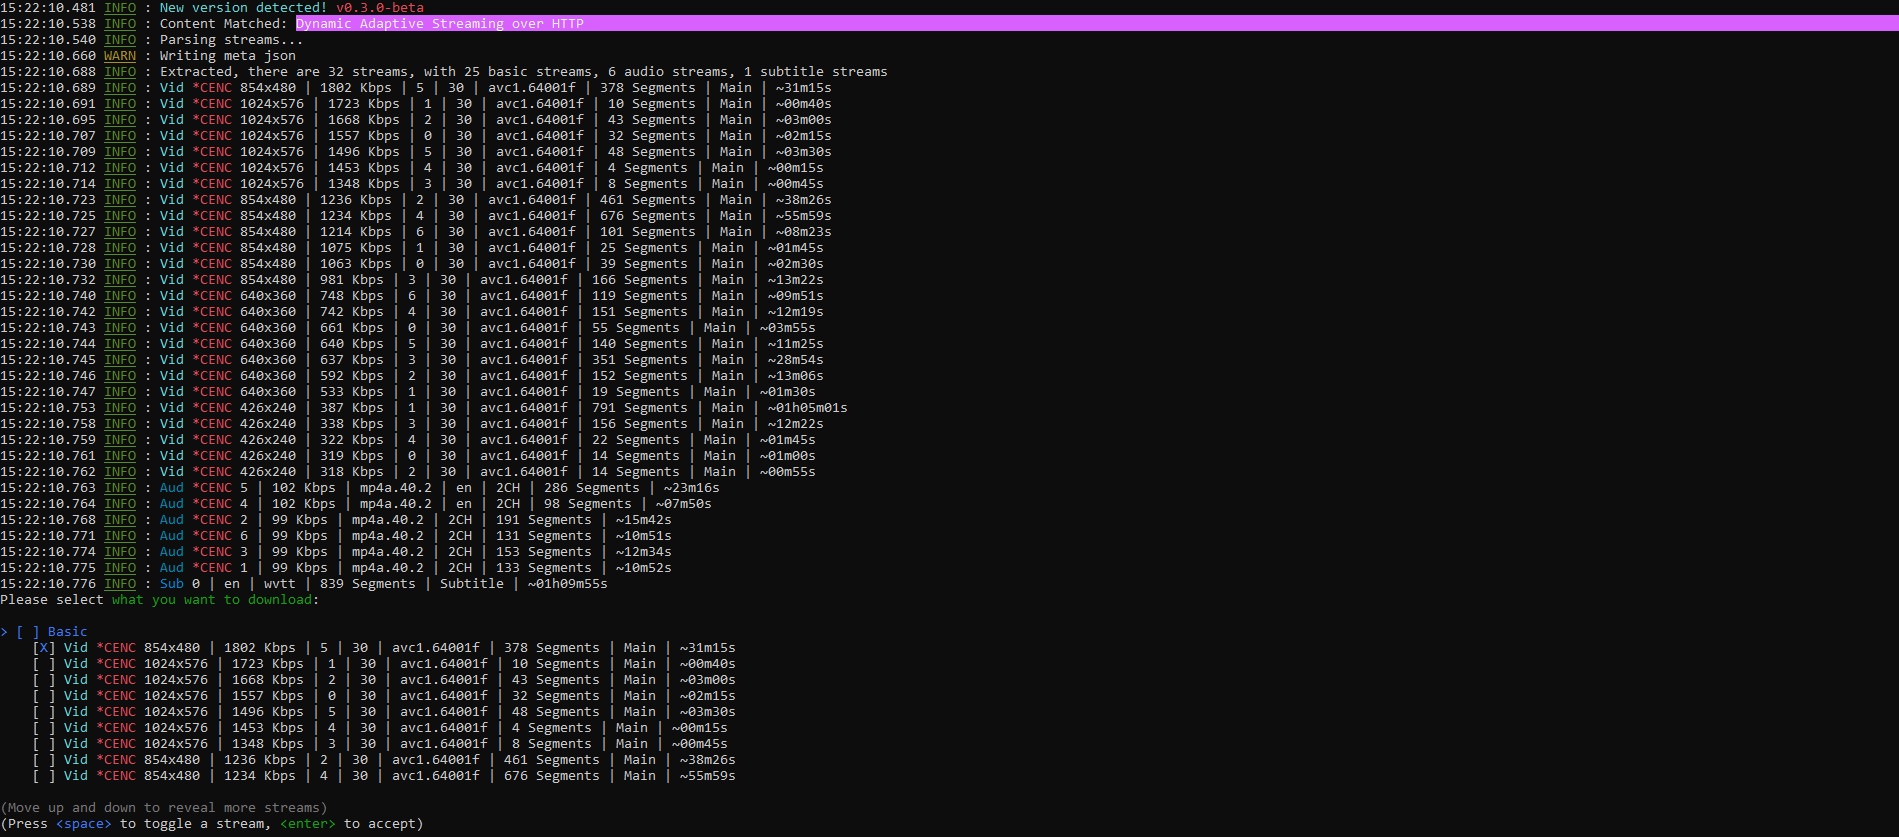Click the '748 Kbps' bitrate value
This screenshot has height=837, width=1899.
[352, 296]
